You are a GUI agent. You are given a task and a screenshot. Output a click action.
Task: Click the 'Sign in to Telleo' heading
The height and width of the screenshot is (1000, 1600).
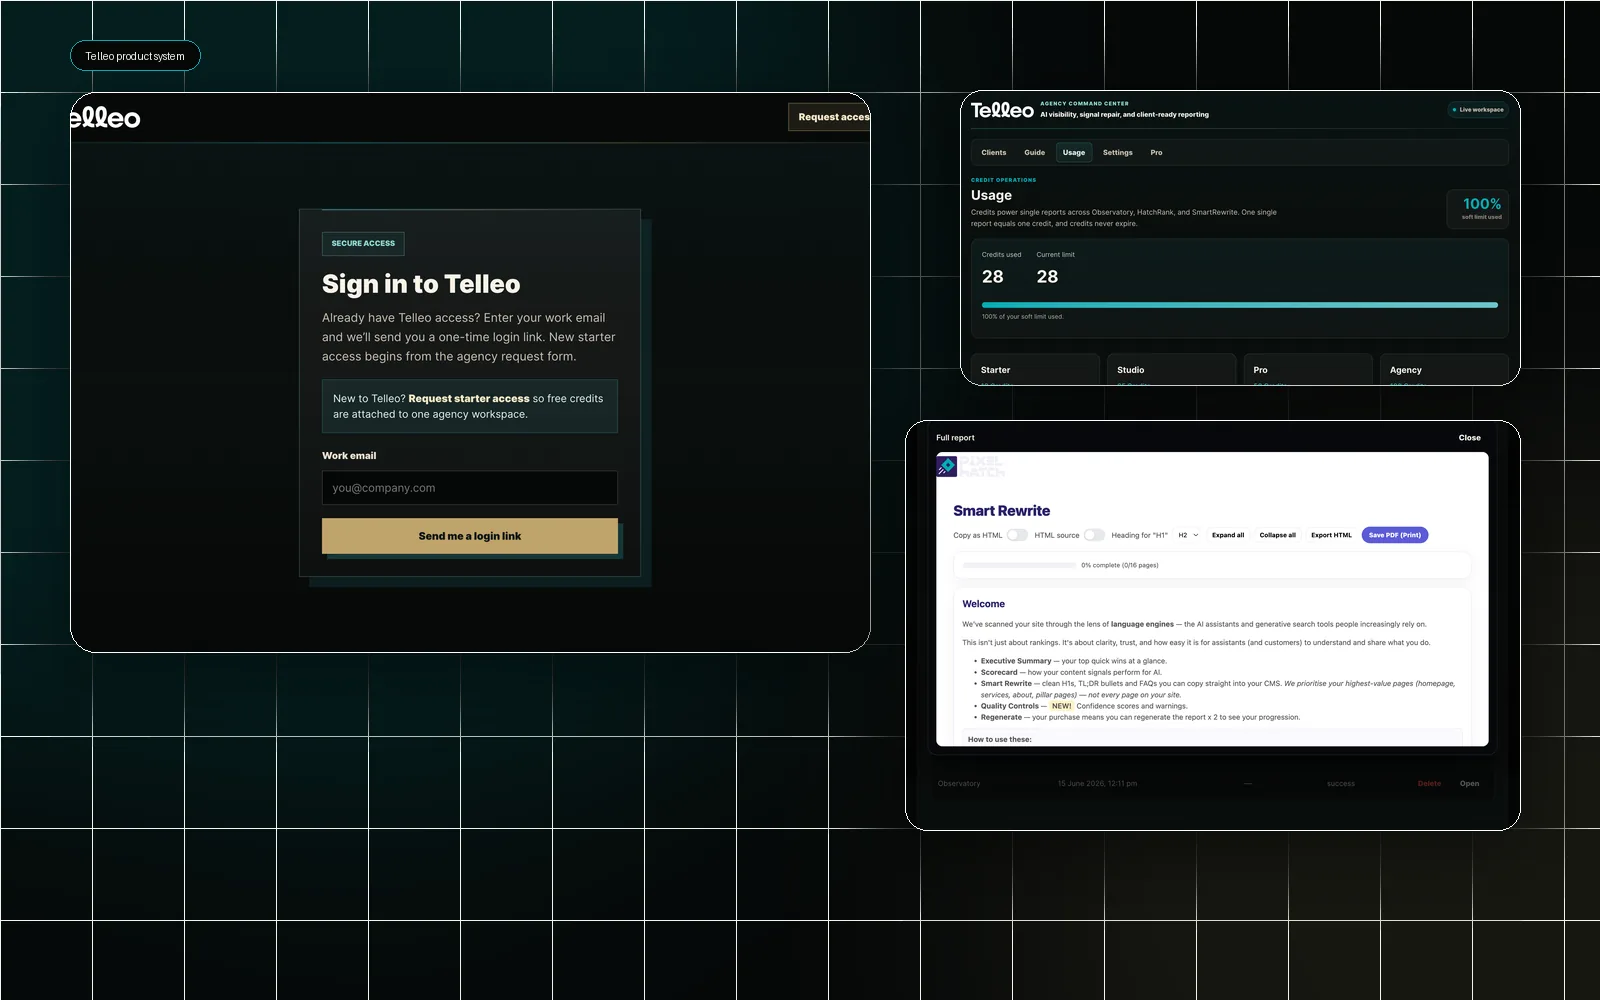point(421,284)
